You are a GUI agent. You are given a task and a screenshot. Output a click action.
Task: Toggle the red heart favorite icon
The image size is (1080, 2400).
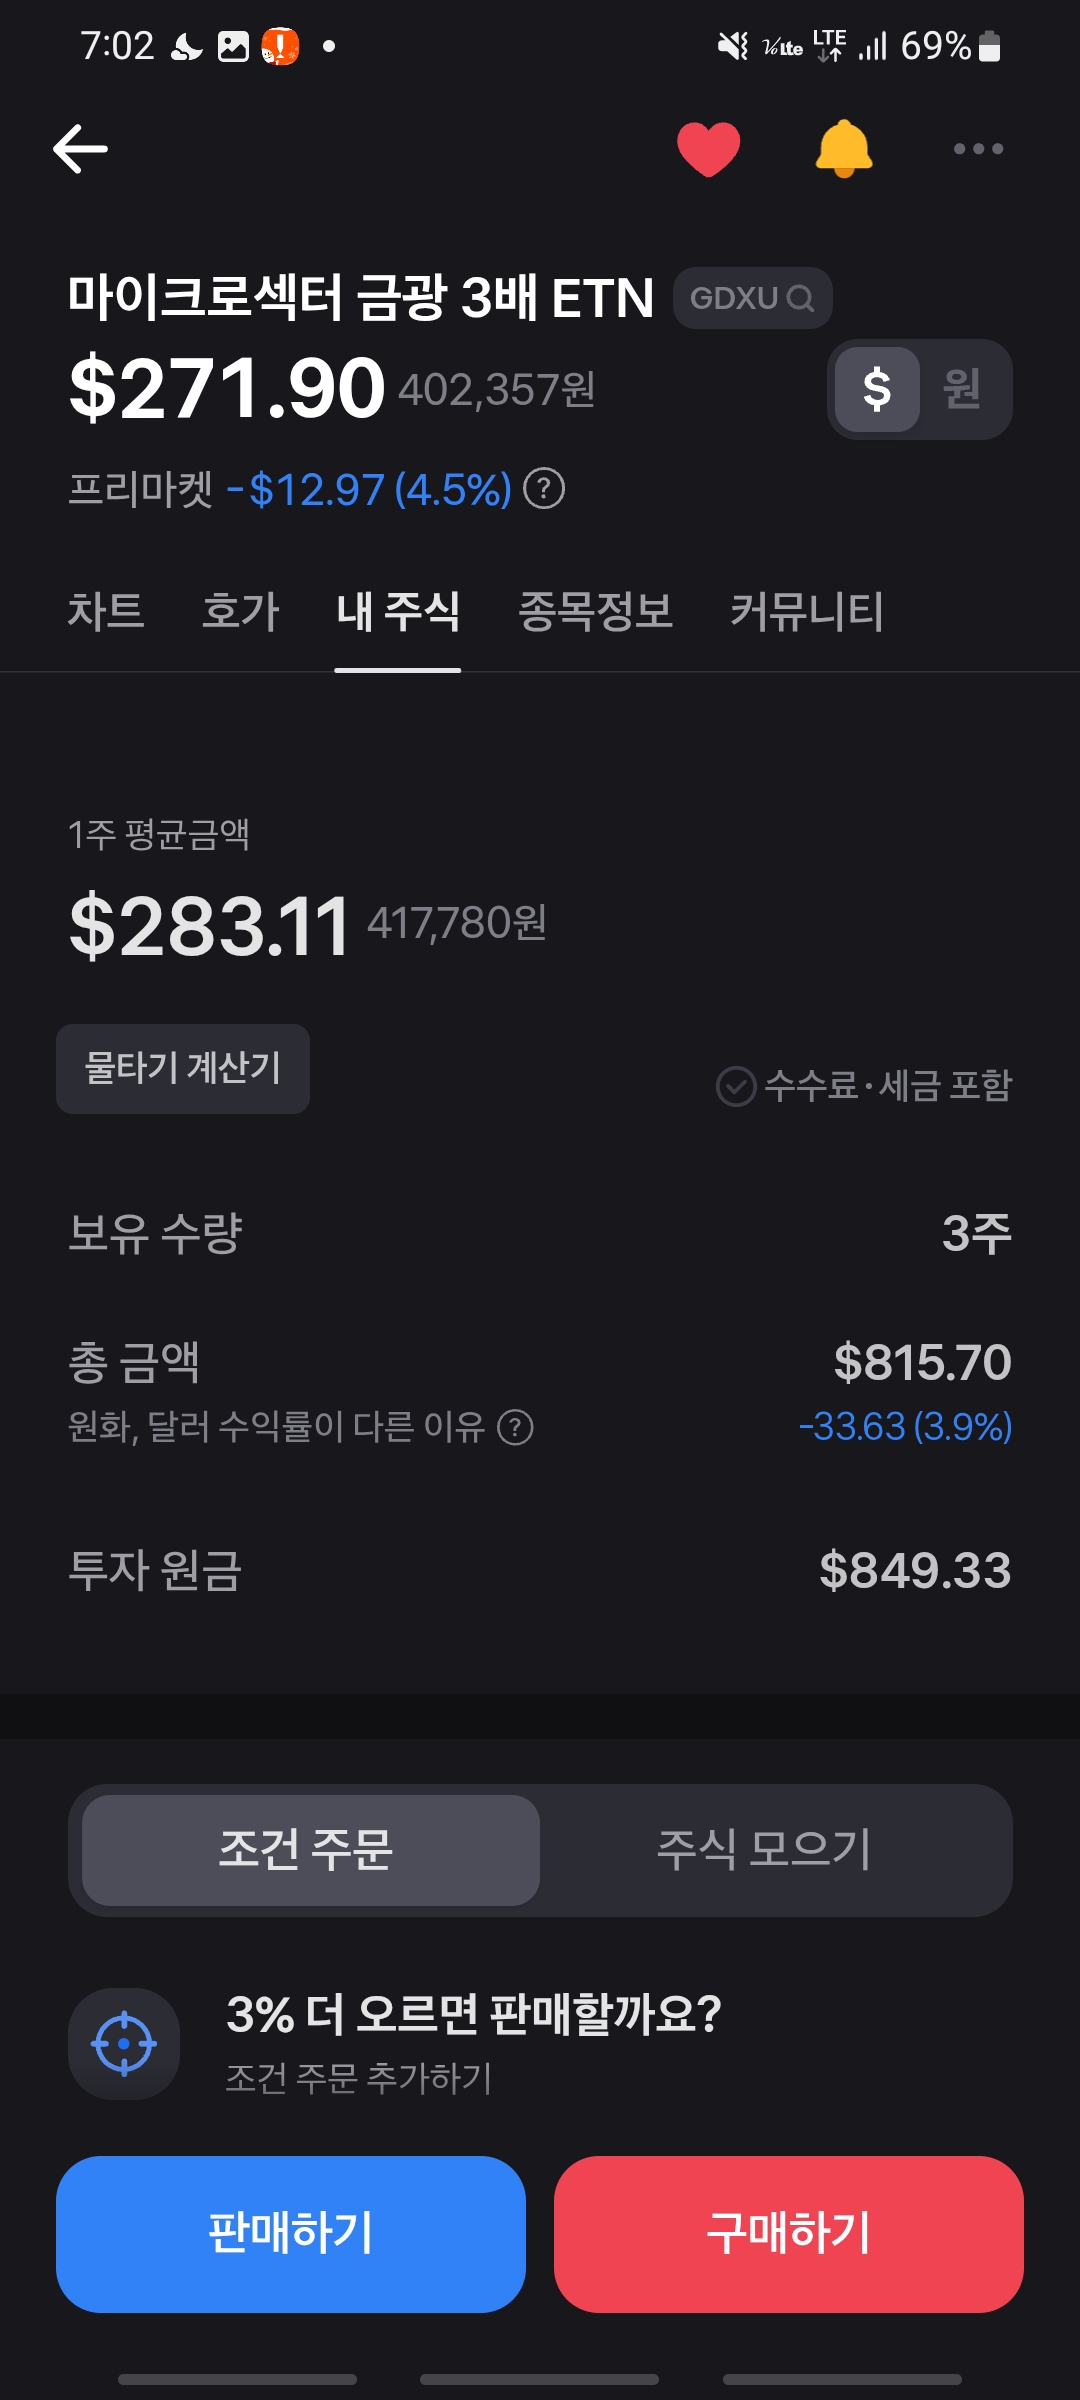tap(708, 149)
